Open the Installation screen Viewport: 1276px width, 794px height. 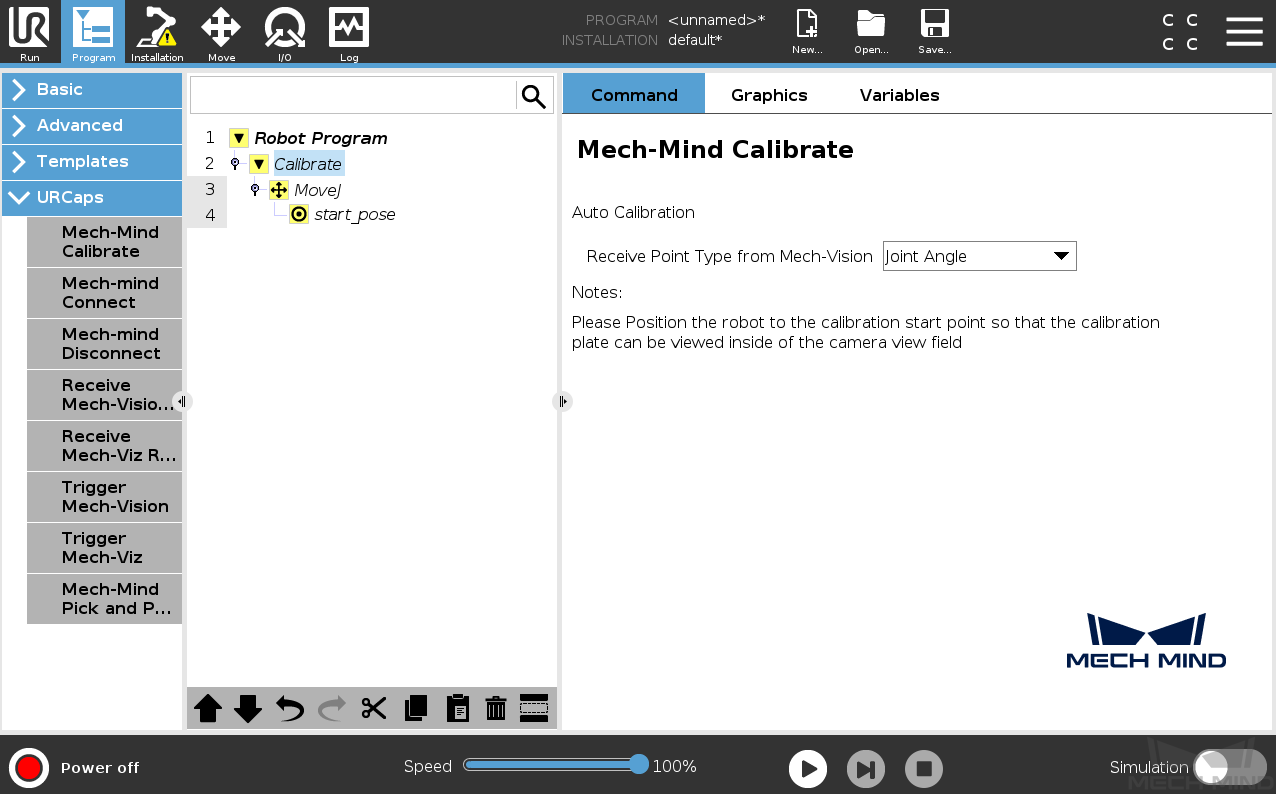tap(157, 32)
